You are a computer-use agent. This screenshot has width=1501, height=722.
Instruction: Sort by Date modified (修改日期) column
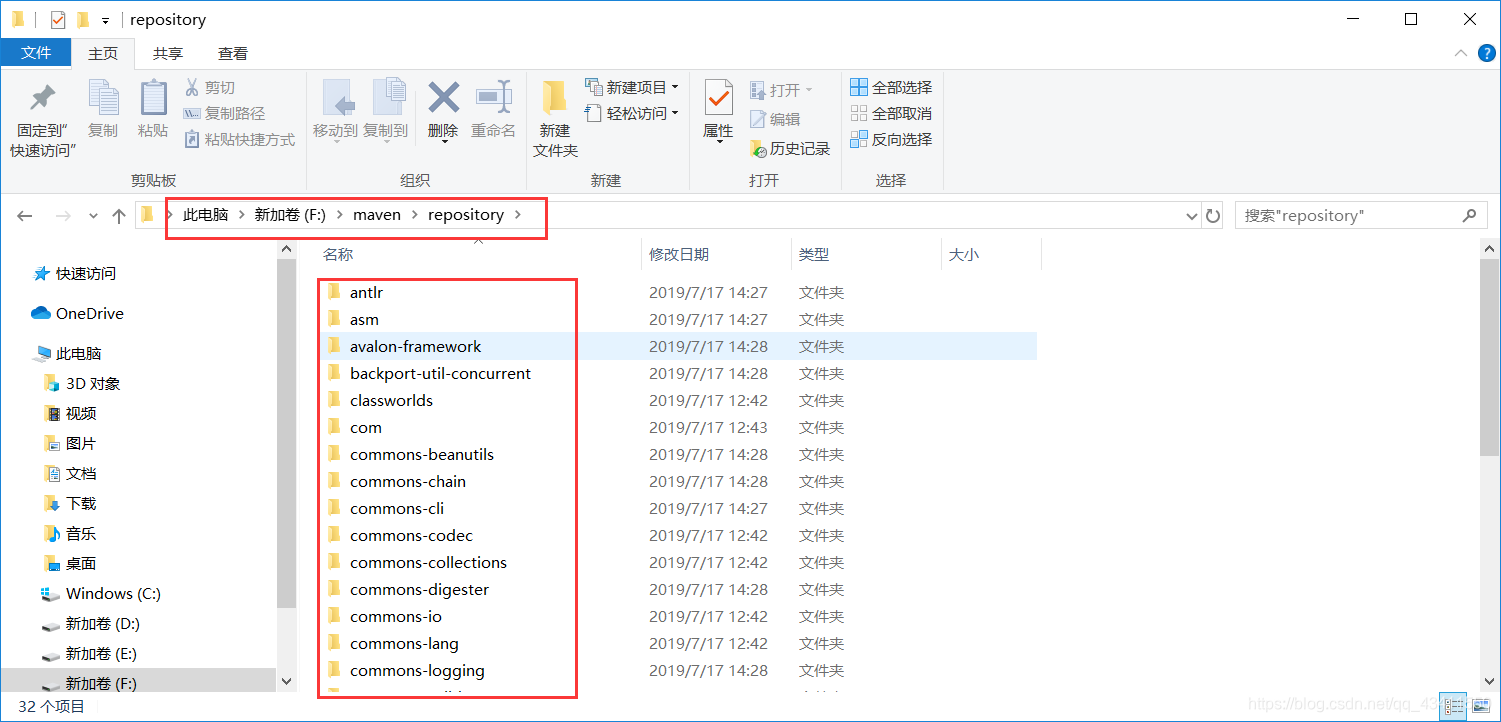point(679,255)
